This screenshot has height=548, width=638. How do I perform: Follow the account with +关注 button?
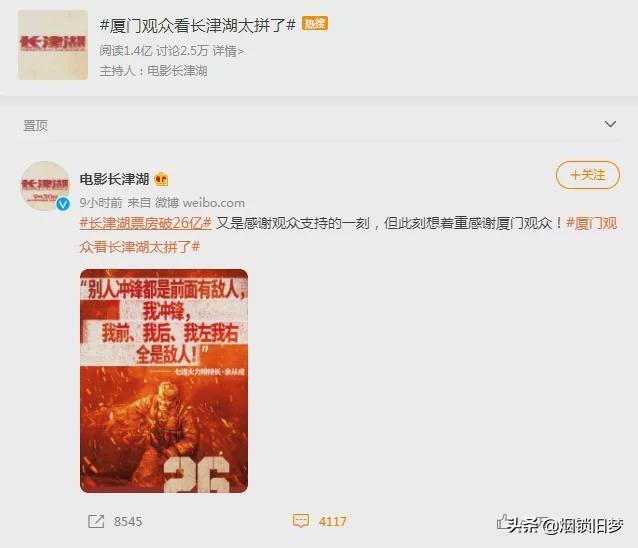coord(588,175)
